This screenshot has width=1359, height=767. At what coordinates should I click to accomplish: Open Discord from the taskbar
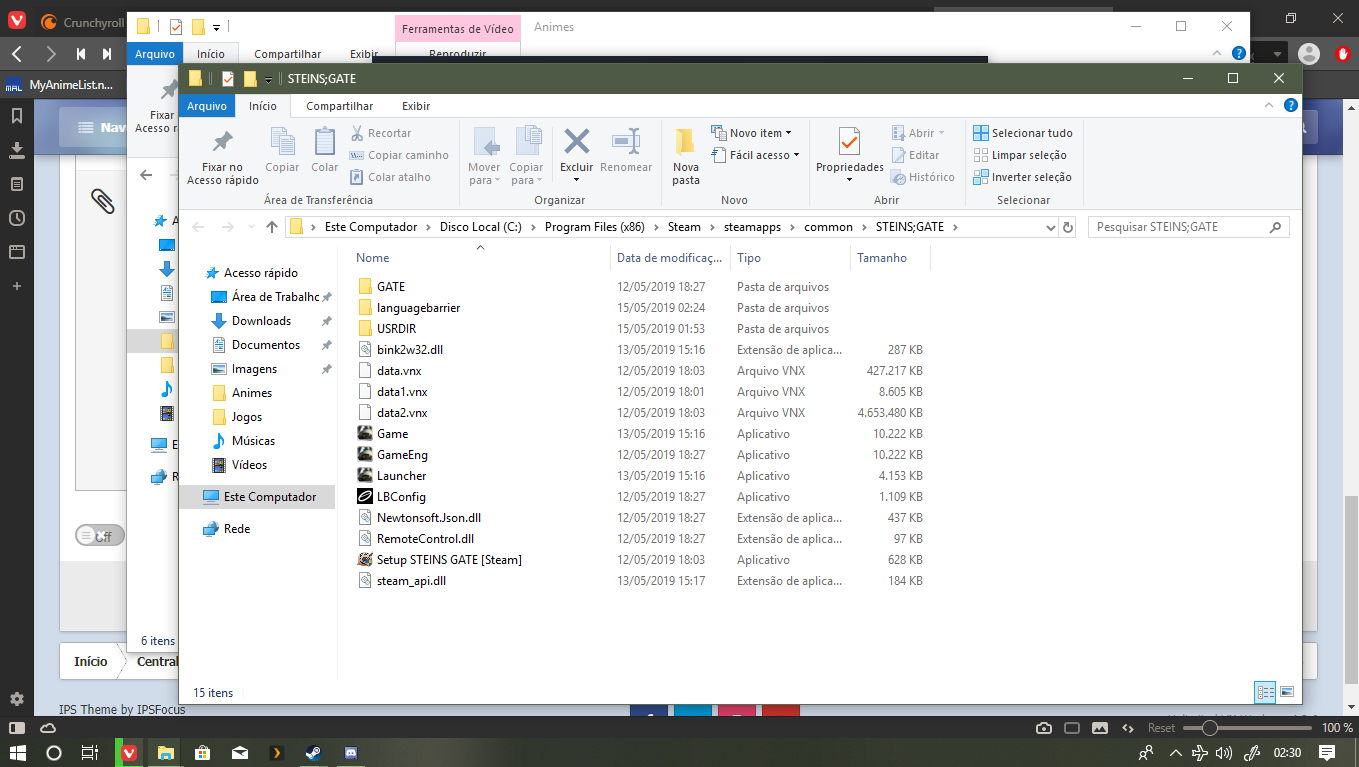click(350, 753)
